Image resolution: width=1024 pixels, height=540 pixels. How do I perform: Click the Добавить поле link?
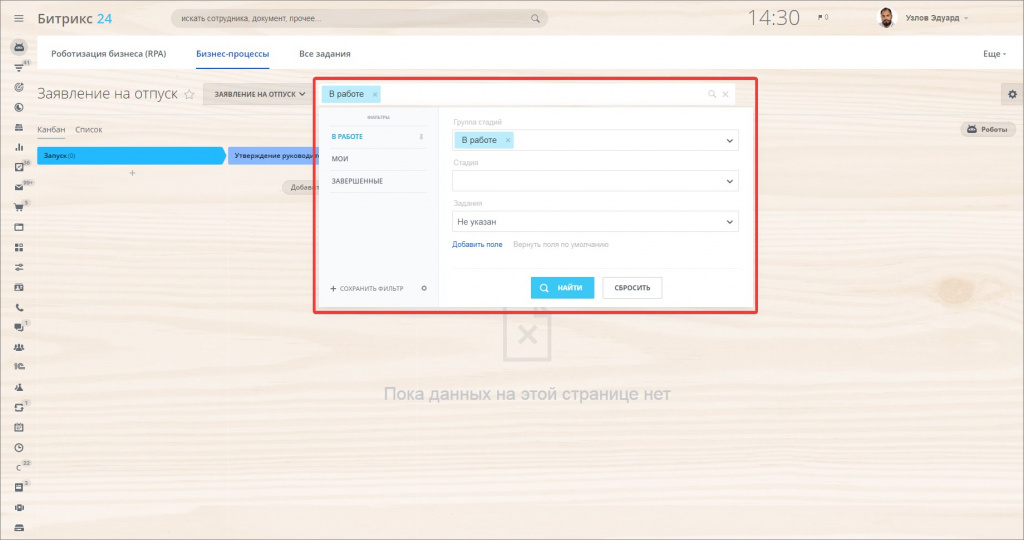tap(477, 244)
